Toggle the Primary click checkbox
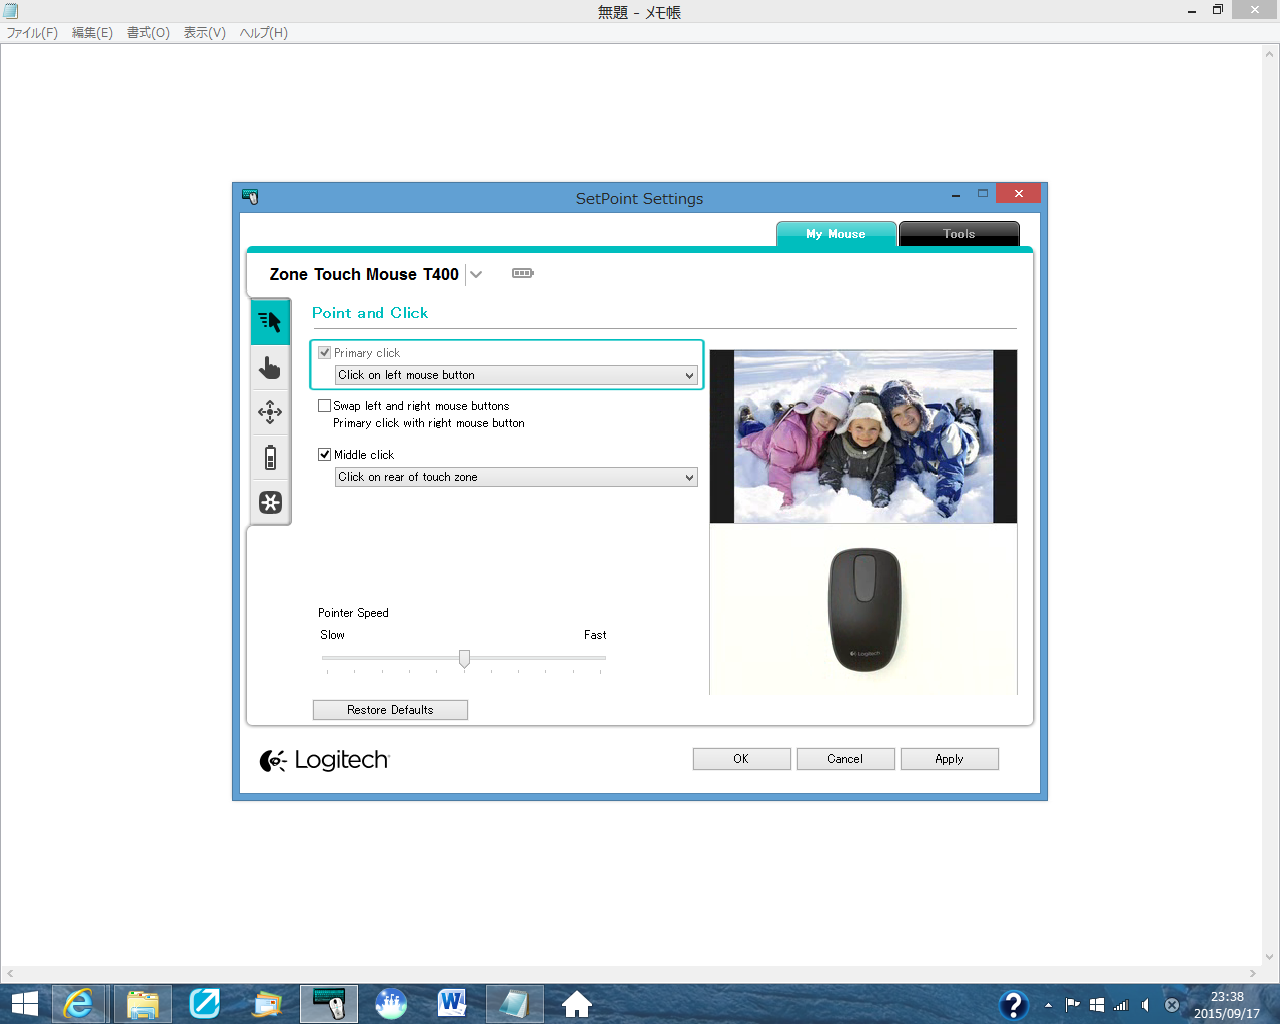 [324, 352]
